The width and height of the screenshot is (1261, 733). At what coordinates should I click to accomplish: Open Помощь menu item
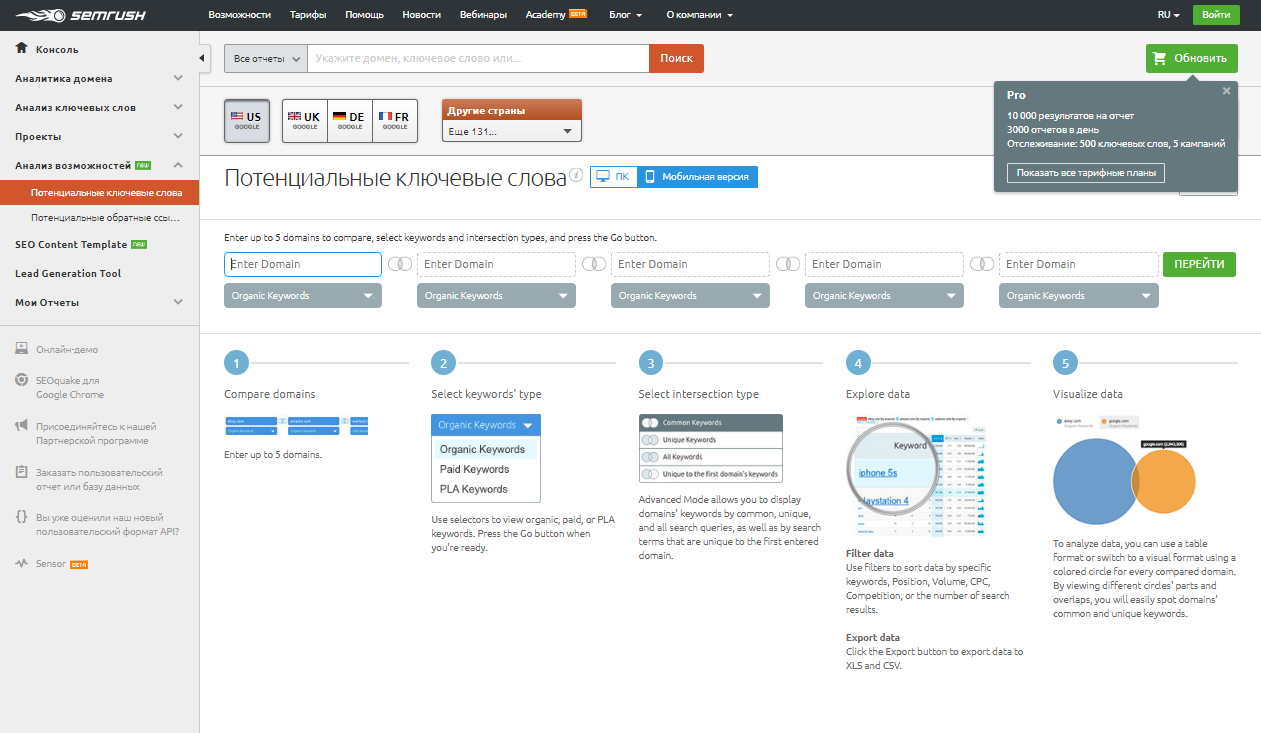pyautogui.click(x=364, y=15)
